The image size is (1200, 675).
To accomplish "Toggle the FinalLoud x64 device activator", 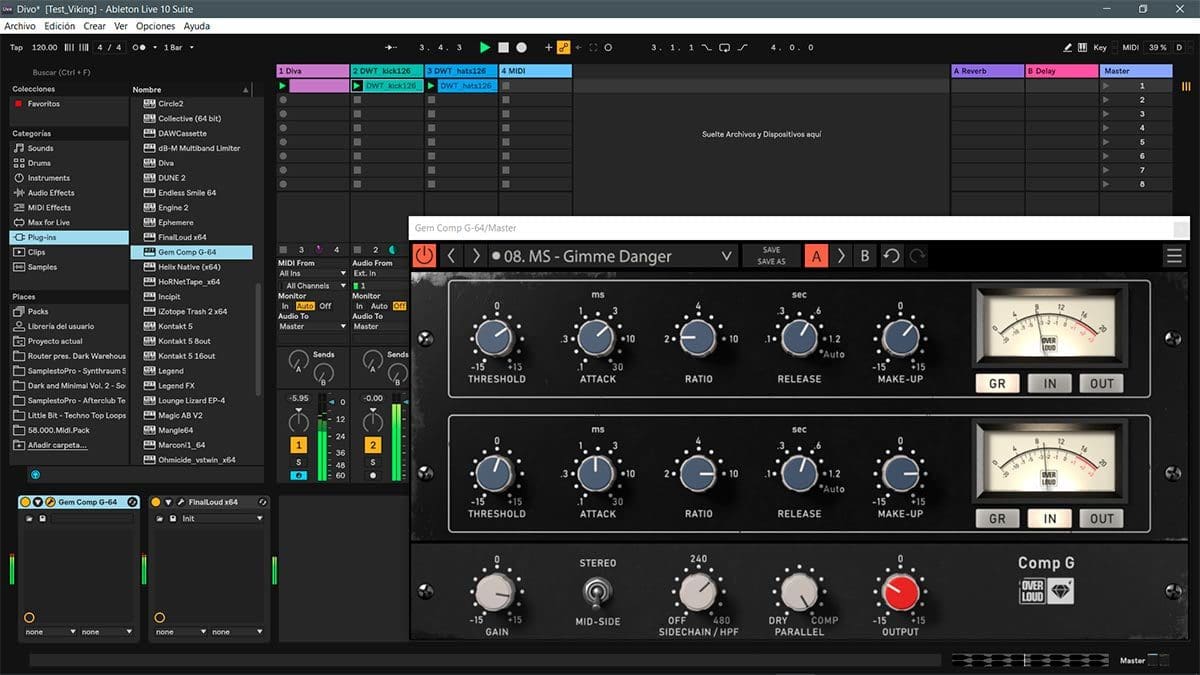I will click(x=155, y=502).
